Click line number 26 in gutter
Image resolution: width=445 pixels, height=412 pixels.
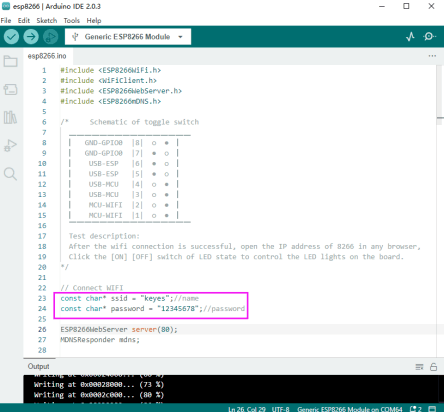42,329
